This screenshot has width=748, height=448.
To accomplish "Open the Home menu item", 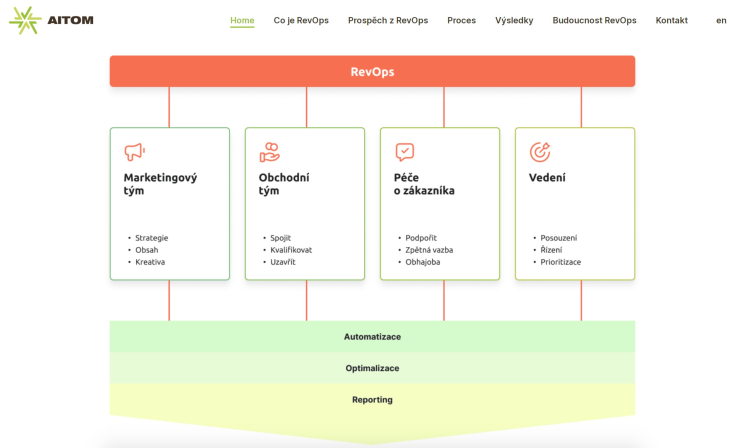I will (242, 21).
